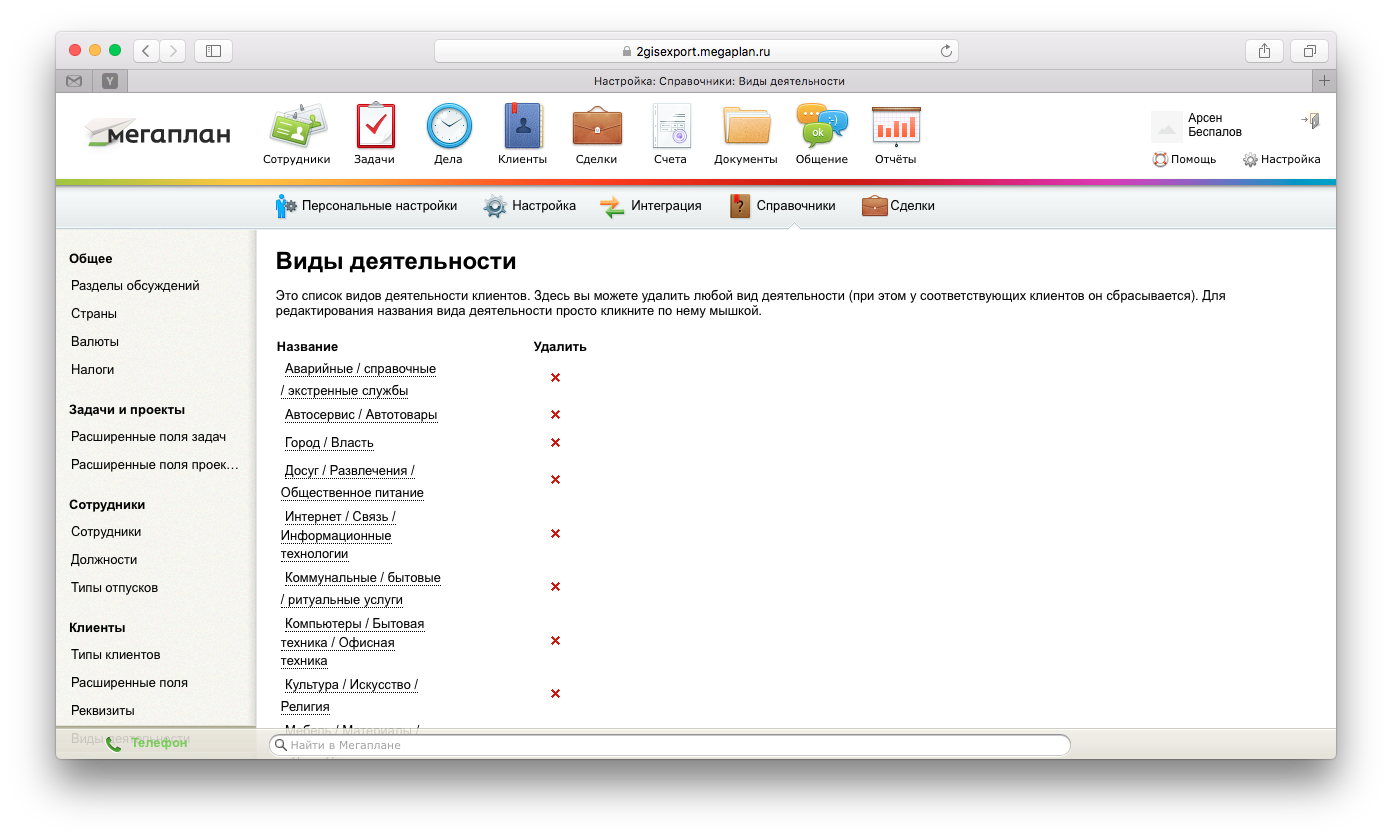The height and width of the screenshot is (839, 1392).
Task: Click the logout door icon
Action: [x=1311, y=120]
